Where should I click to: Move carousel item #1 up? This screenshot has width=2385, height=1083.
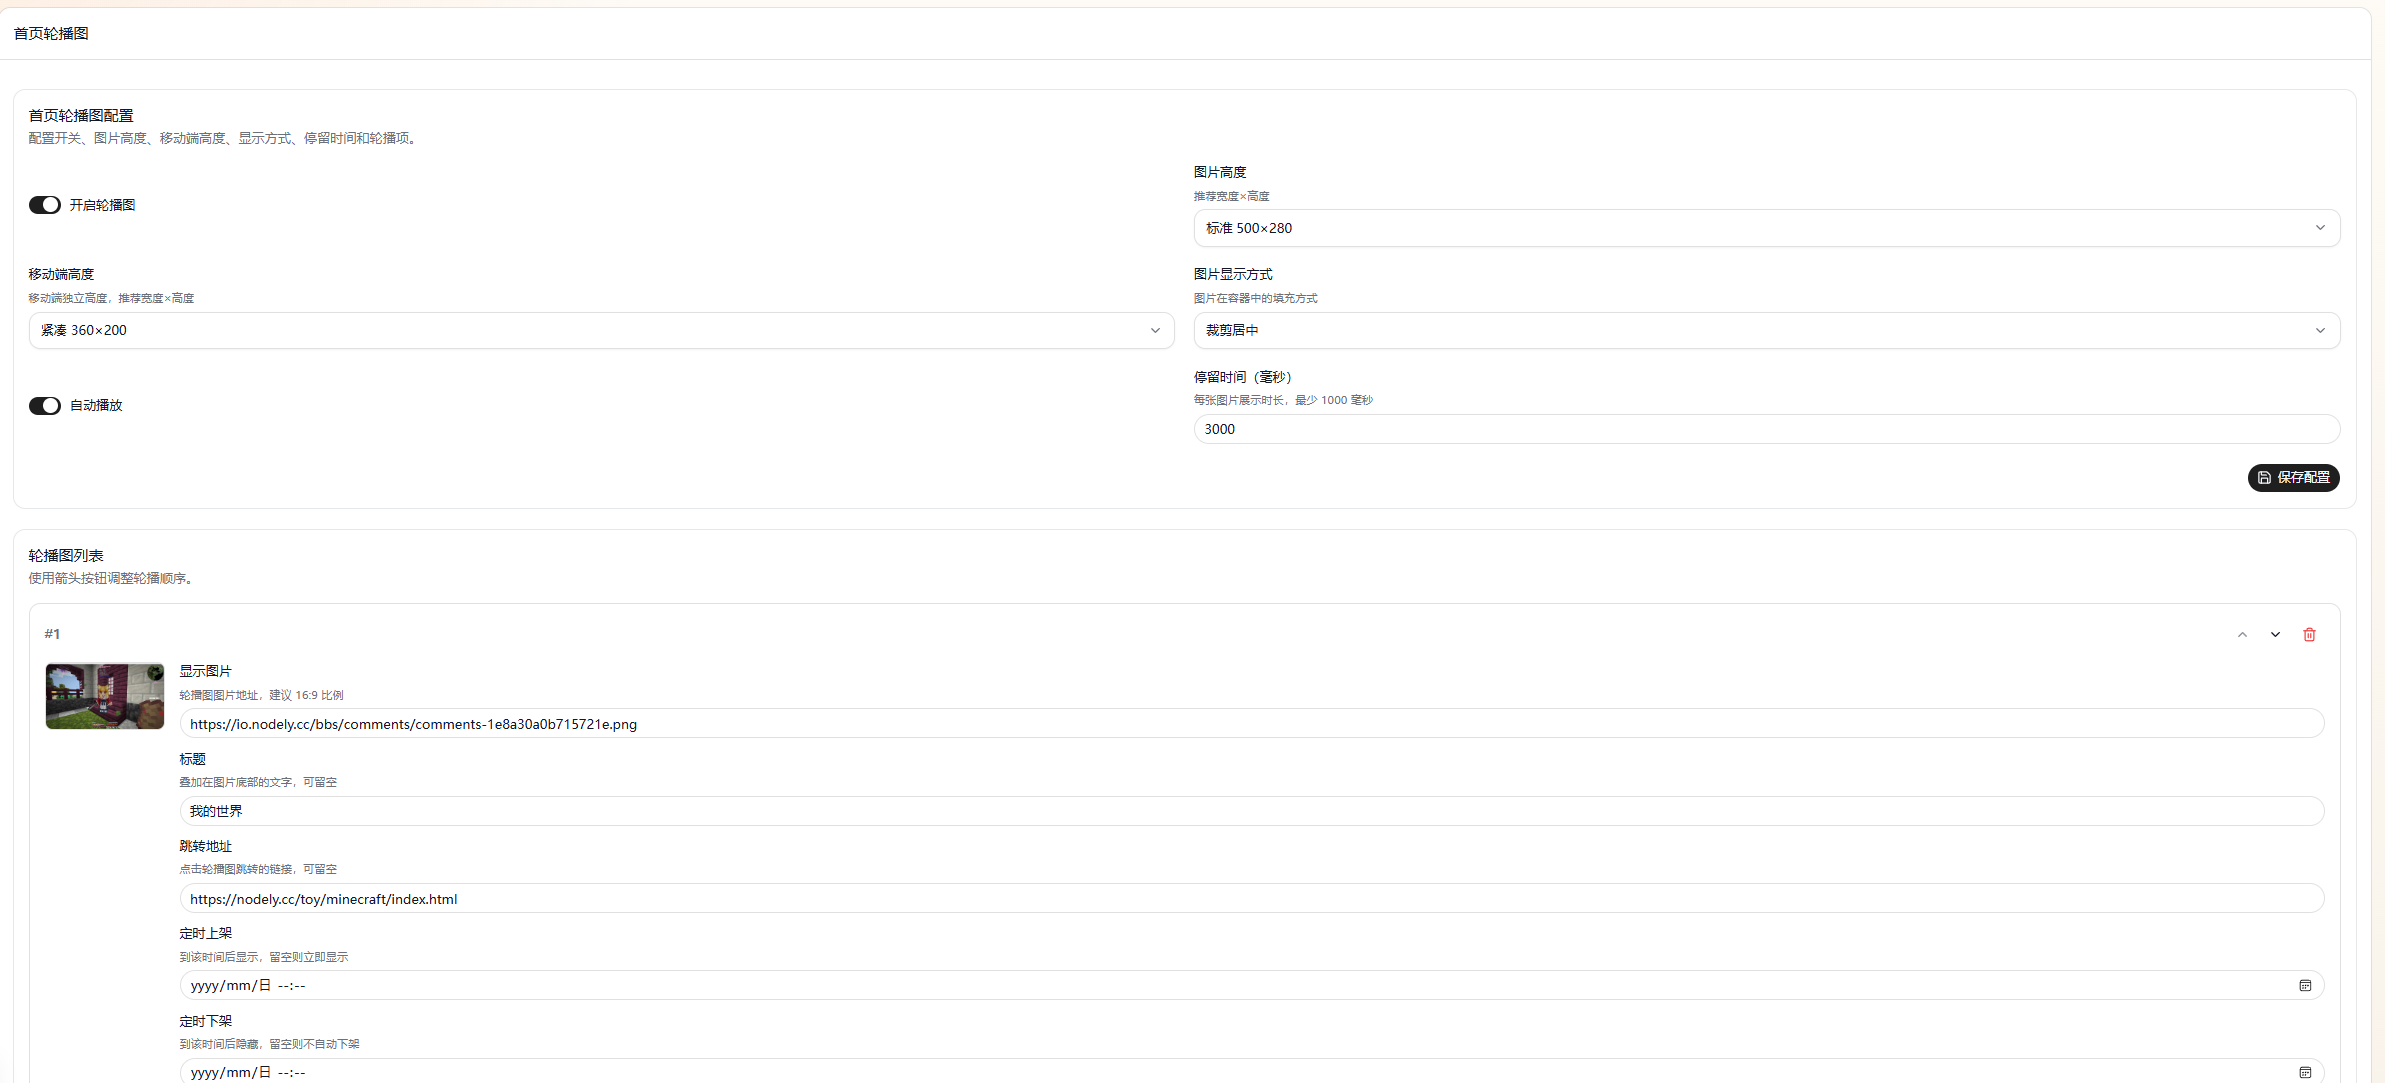coord(2242,635)
